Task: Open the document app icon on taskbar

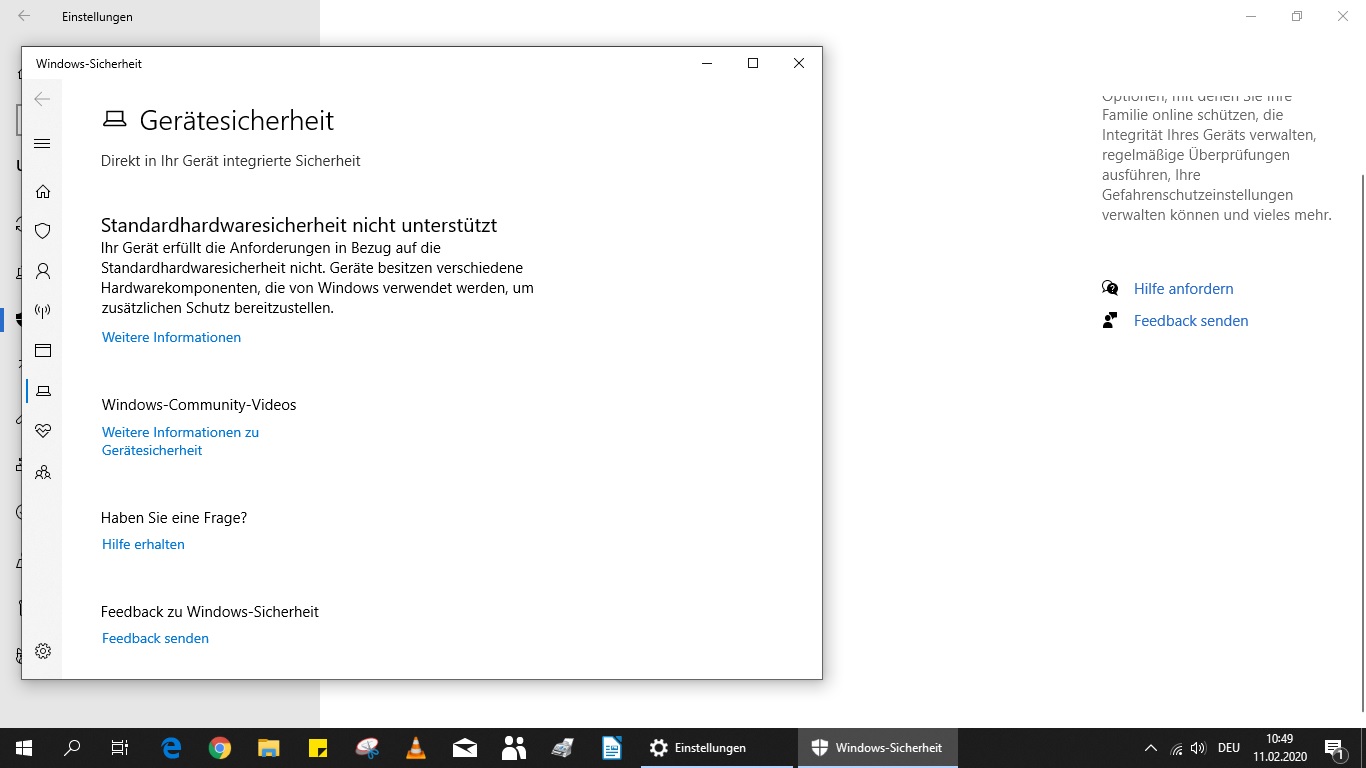Action: [x=612, y=748]
